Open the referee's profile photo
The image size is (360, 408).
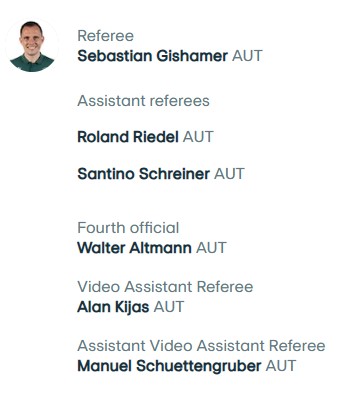(x=32, y=46)
